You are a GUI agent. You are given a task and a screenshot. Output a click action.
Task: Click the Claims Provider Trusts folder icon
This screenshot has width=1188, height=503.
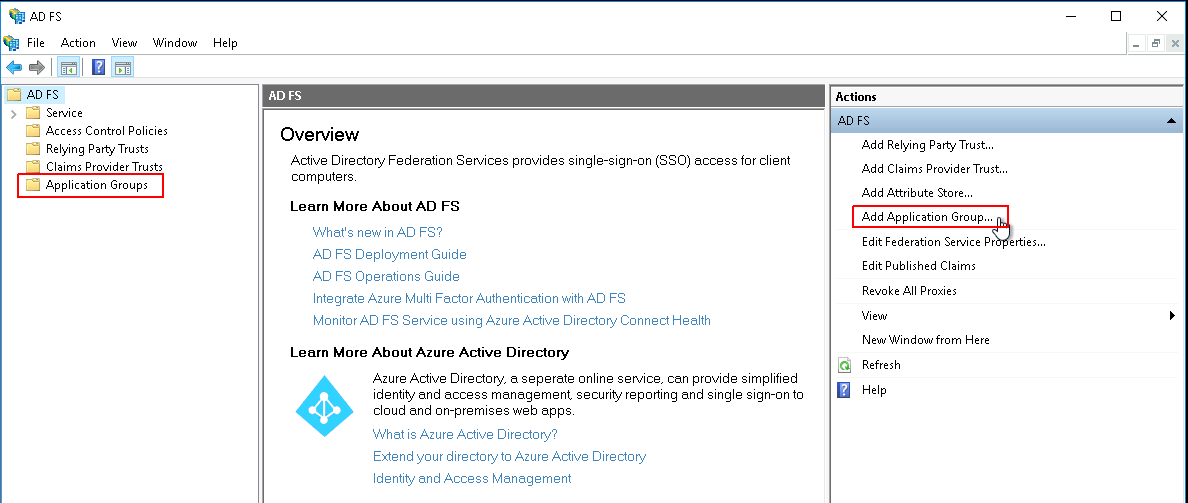point(33,167)
